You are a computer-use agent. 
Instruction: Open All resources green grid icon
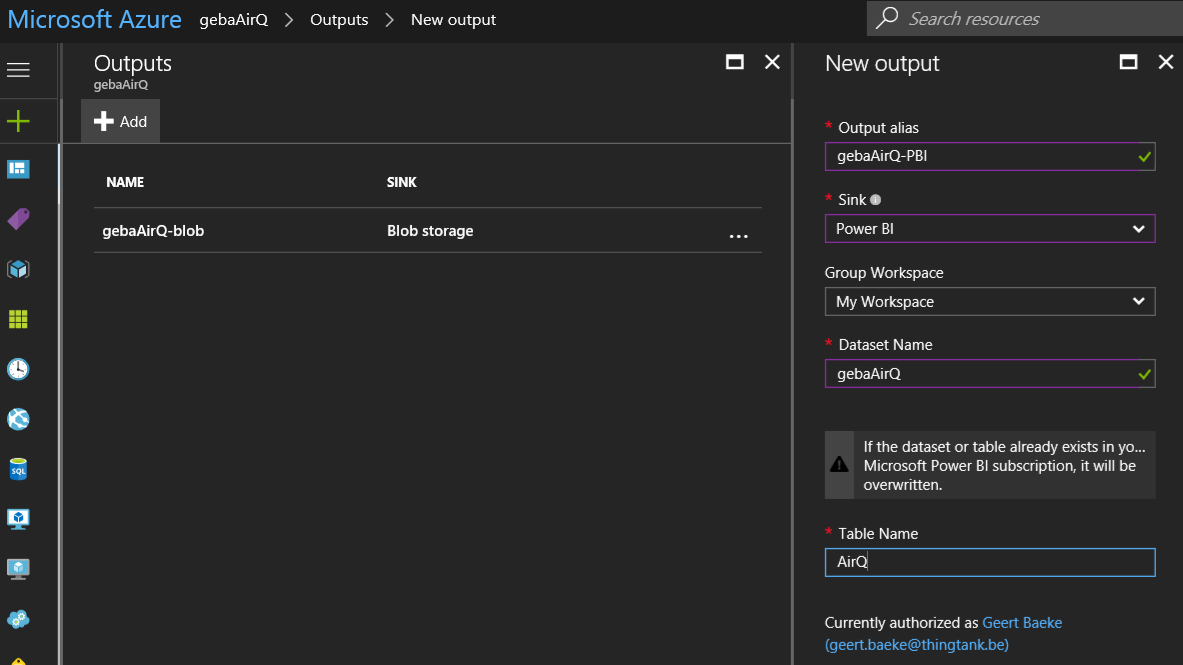click(18, 319)
